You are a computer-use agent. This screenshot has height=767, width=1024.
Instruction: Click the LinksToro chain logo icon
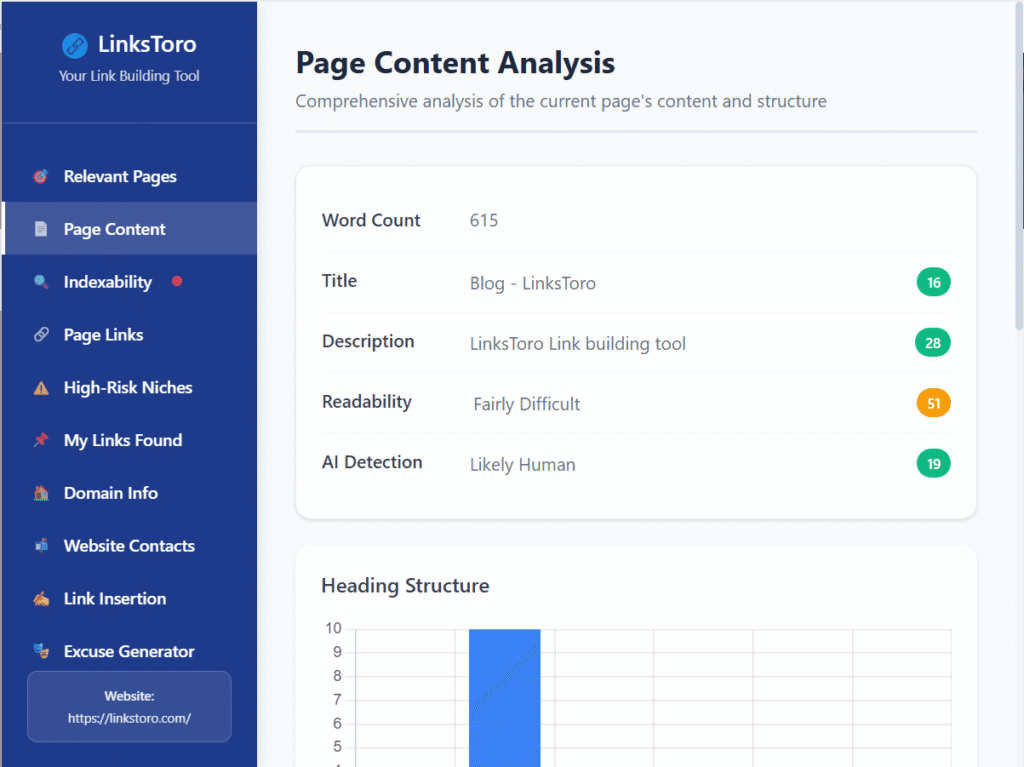[x=75, y=45]
